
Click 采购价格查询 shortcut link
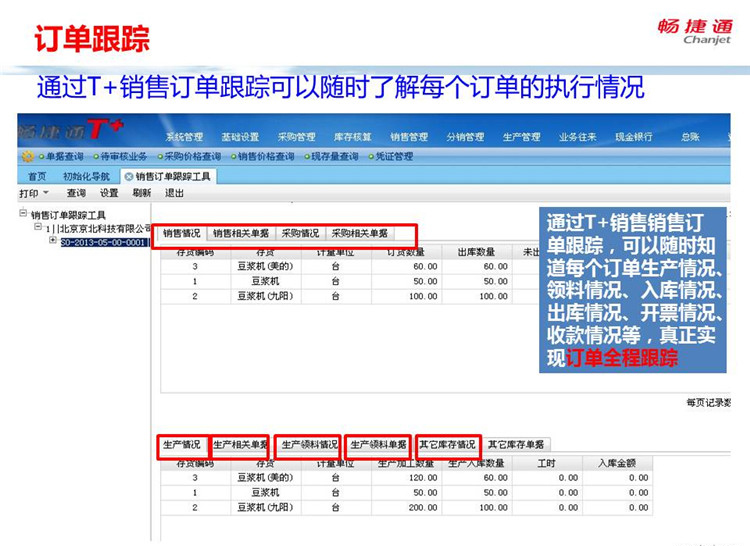(193, 156)
